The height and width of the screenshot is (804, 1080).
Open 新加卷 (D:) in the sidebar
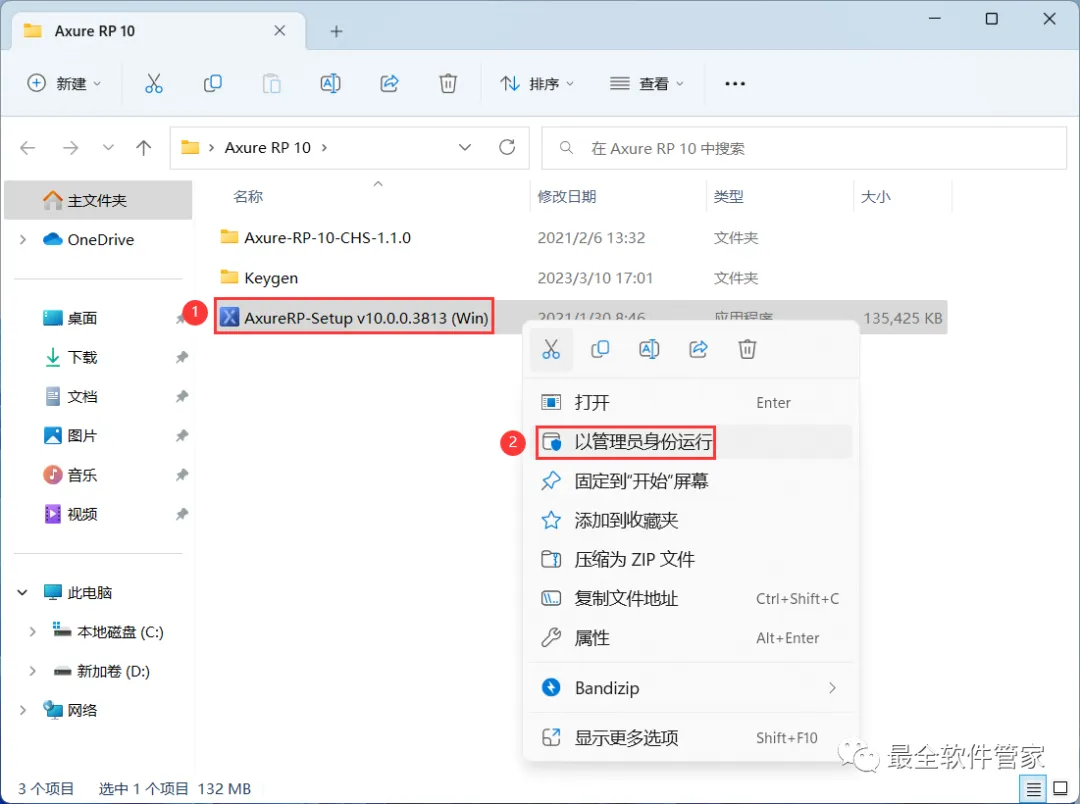click(113, 671)
